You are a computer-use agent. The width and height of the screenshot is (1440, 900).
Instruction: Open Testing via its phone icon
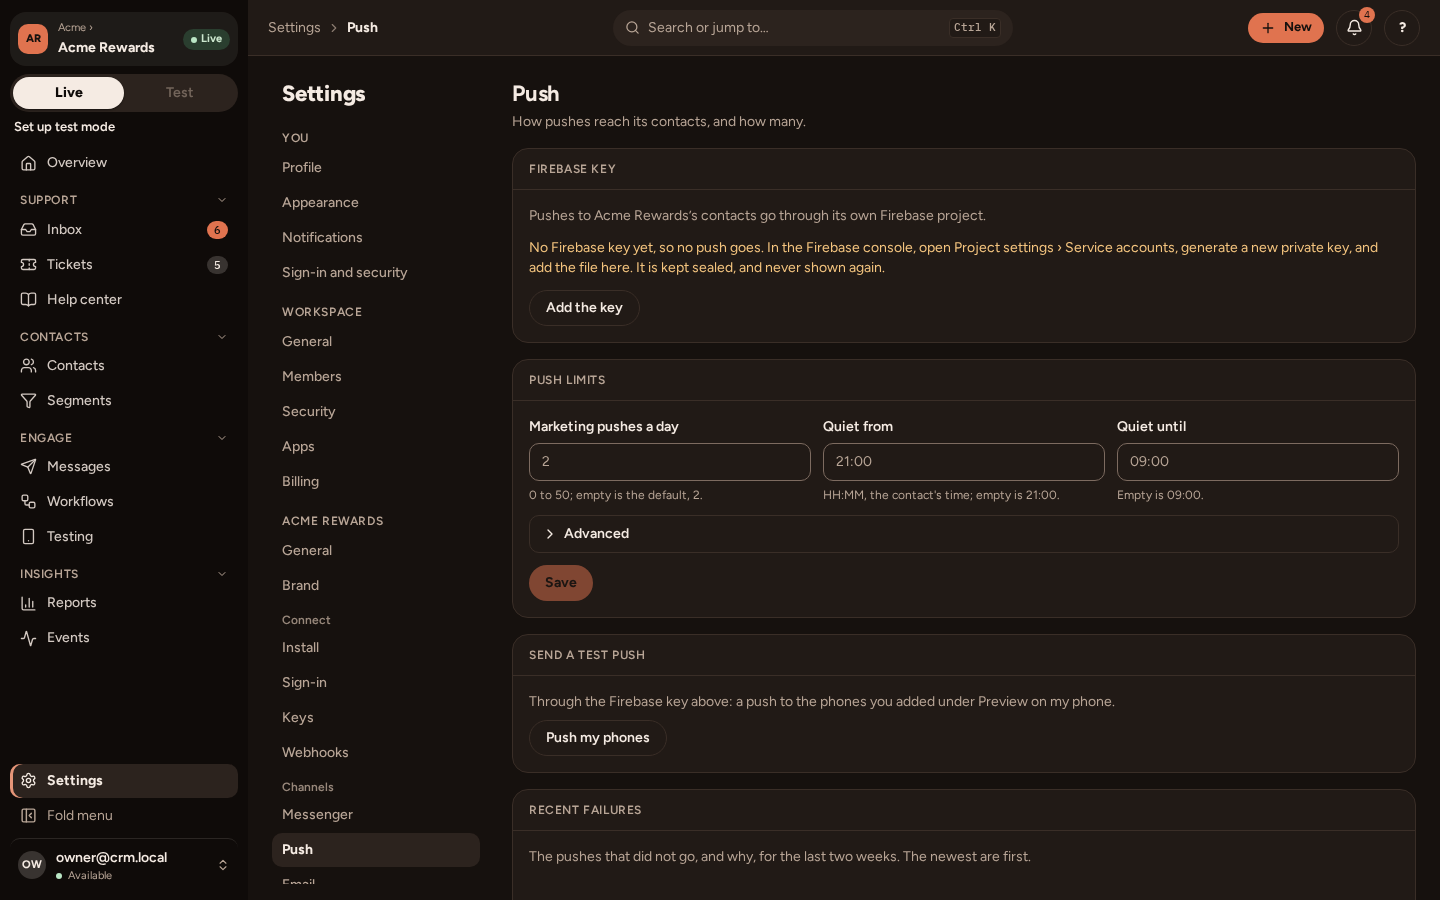[29, 537]
